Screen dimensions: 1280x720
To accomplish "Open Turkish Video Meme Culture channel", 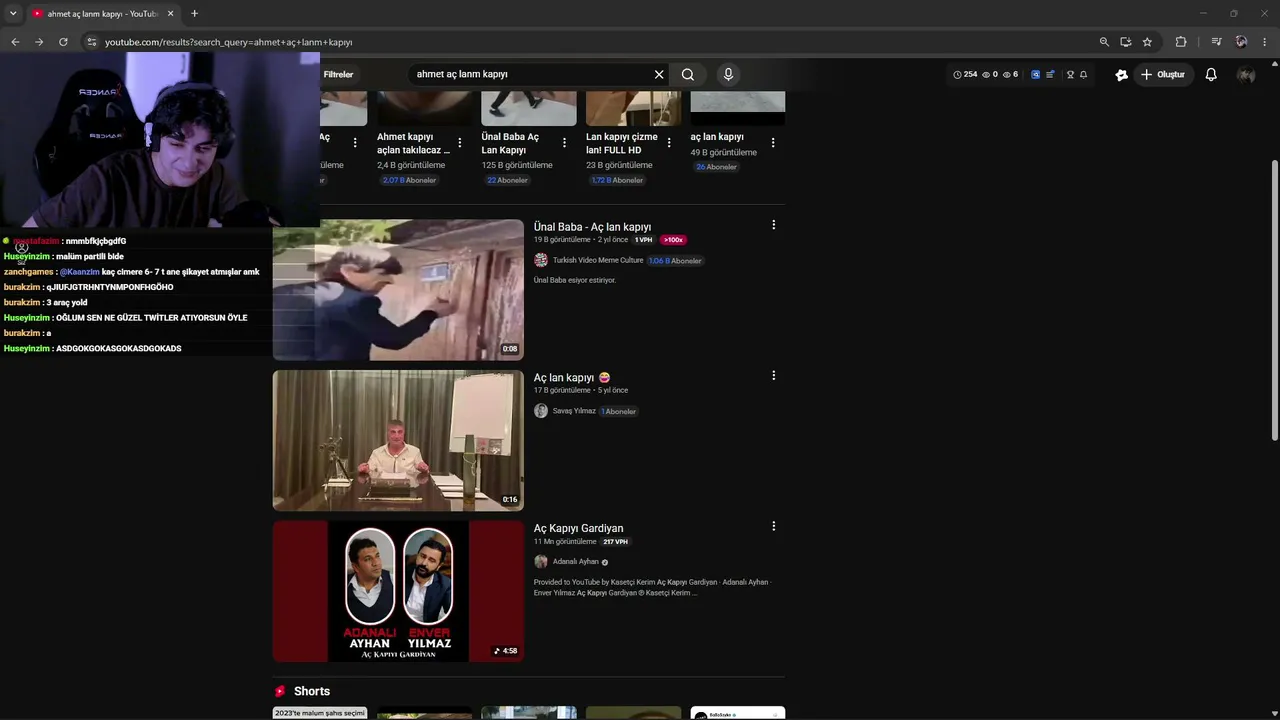I will [x=598, y=260].
